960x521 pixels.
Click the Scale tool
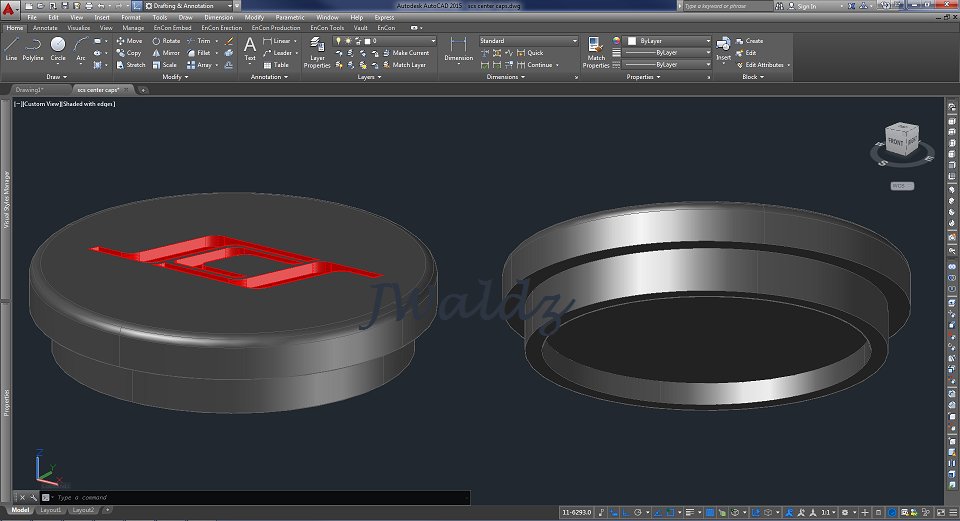tap(164, 65)
